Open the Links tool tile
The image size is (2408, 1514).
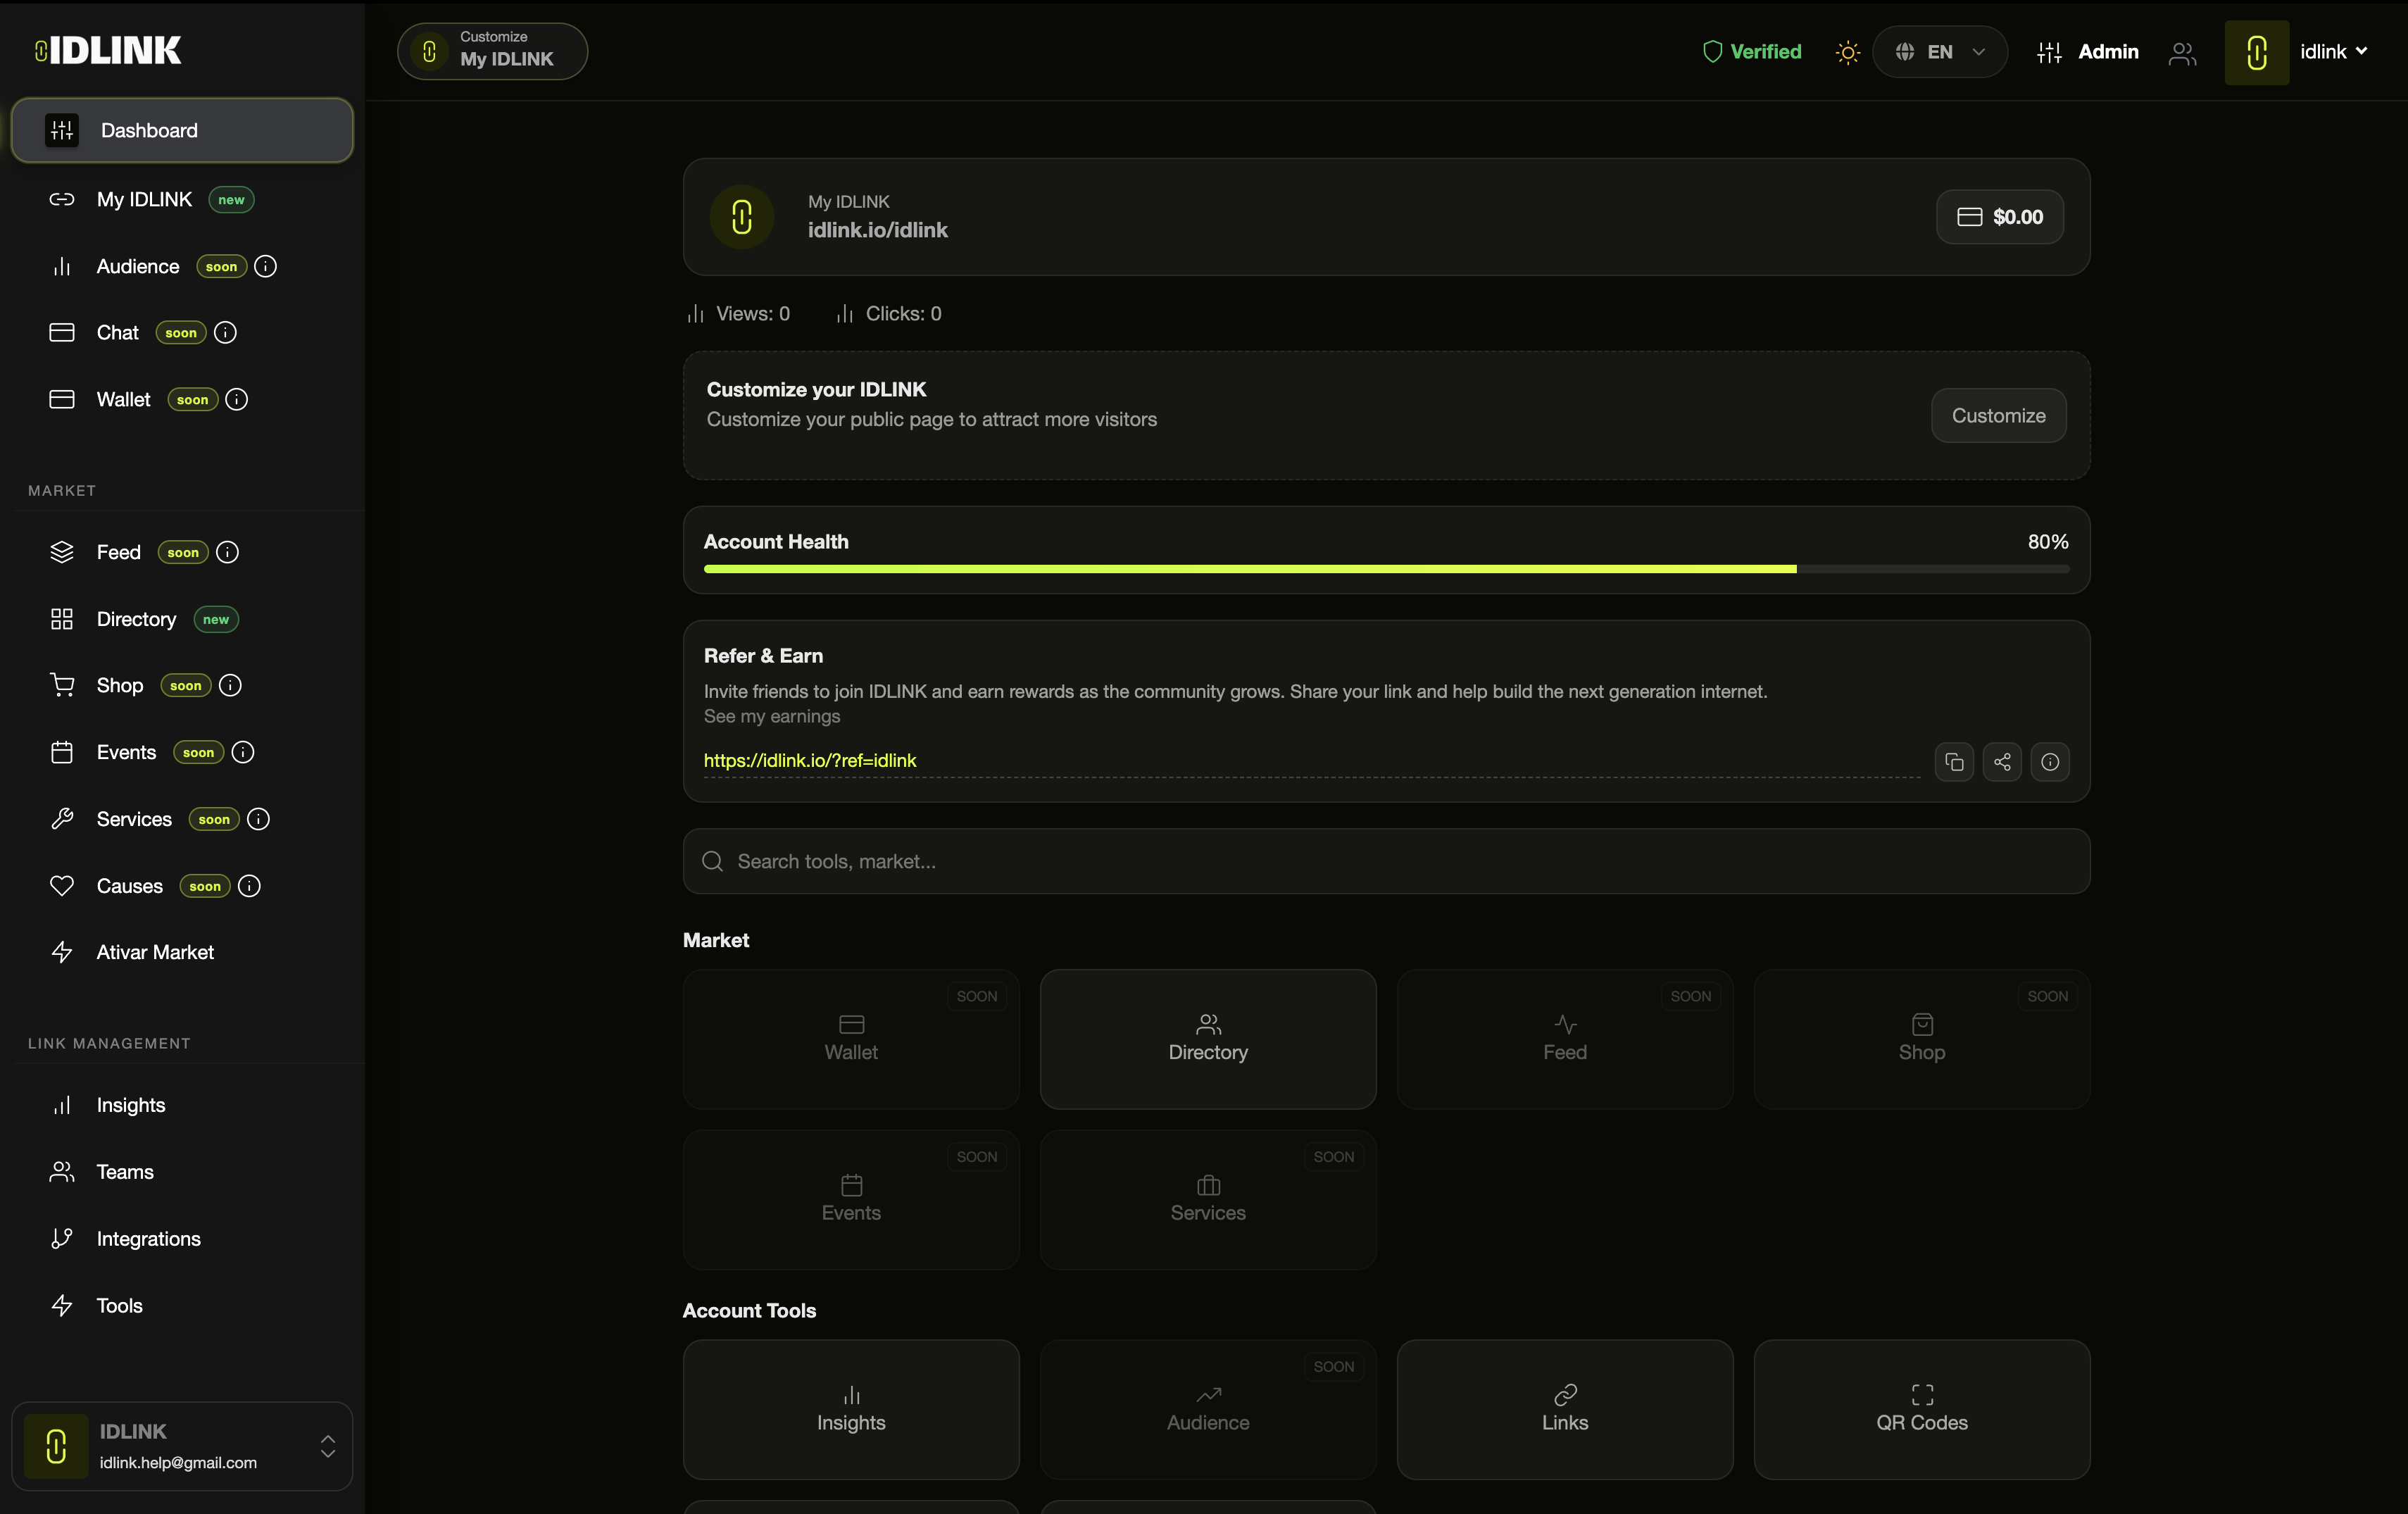point(1564,1409)
